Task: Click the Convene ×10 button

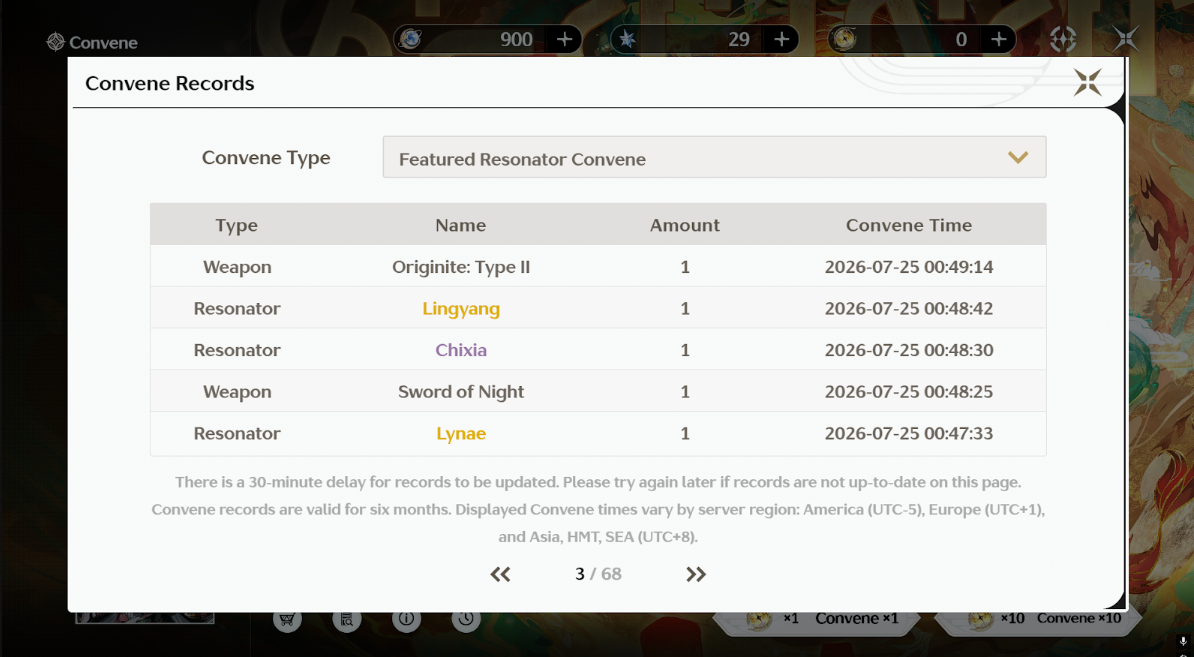Action: point(1040,619)
